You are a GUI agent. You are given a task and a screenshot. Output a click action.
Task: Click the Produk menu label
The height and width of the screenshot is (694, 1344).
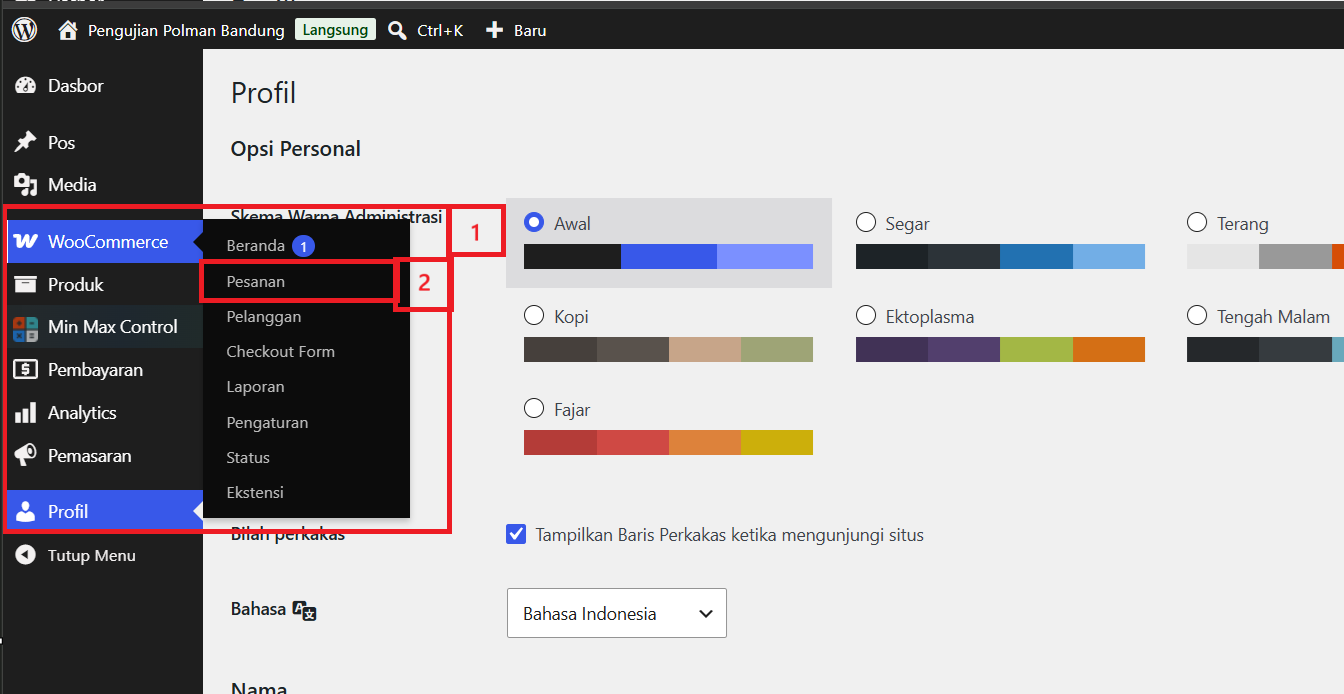[x=76, y=285]
